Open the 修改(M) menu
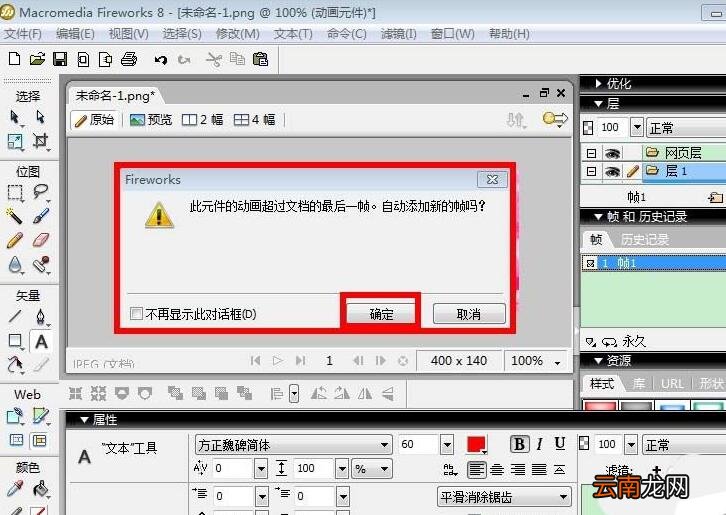Screen dimensions: 726x515 point(238,34)
